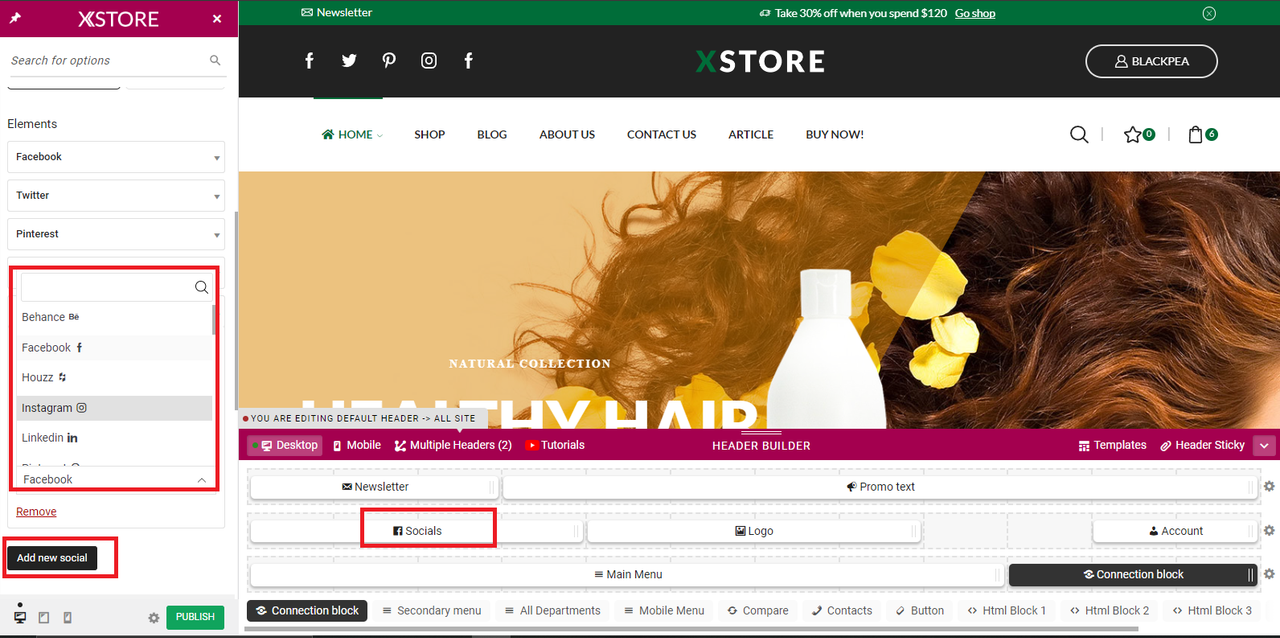
Task: Click the Remove link
Action: pos(36,512)
